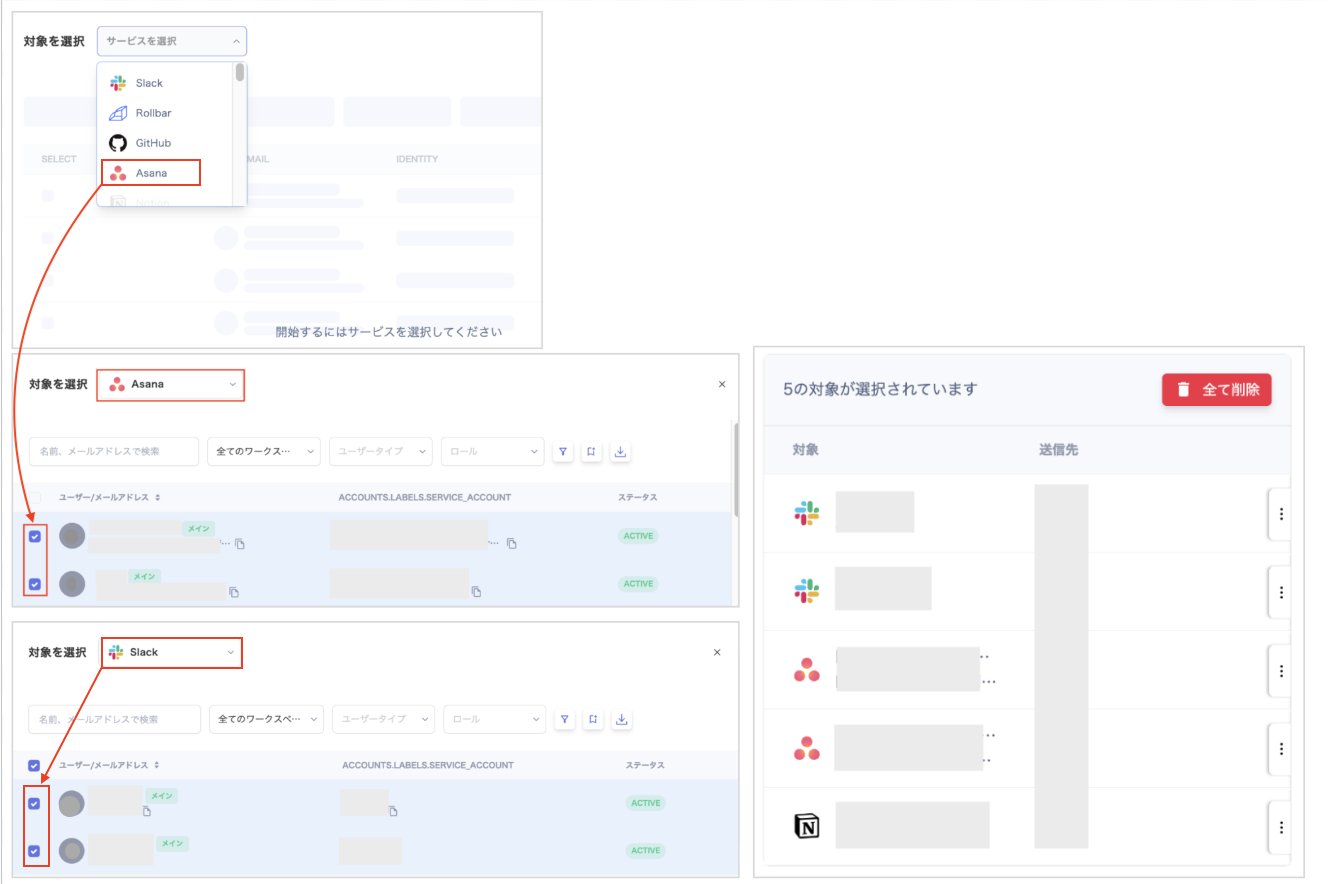The width and height of the screenshot is (1328, 884).
Task: Click the ステータス column header in the Slack panel
Action: (x=645, y=765)
